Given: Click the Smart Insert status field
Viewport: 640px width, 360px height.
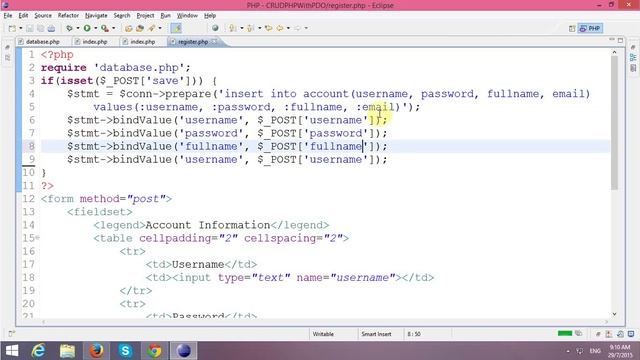Looking at the screenshot, I should point(376,334).
